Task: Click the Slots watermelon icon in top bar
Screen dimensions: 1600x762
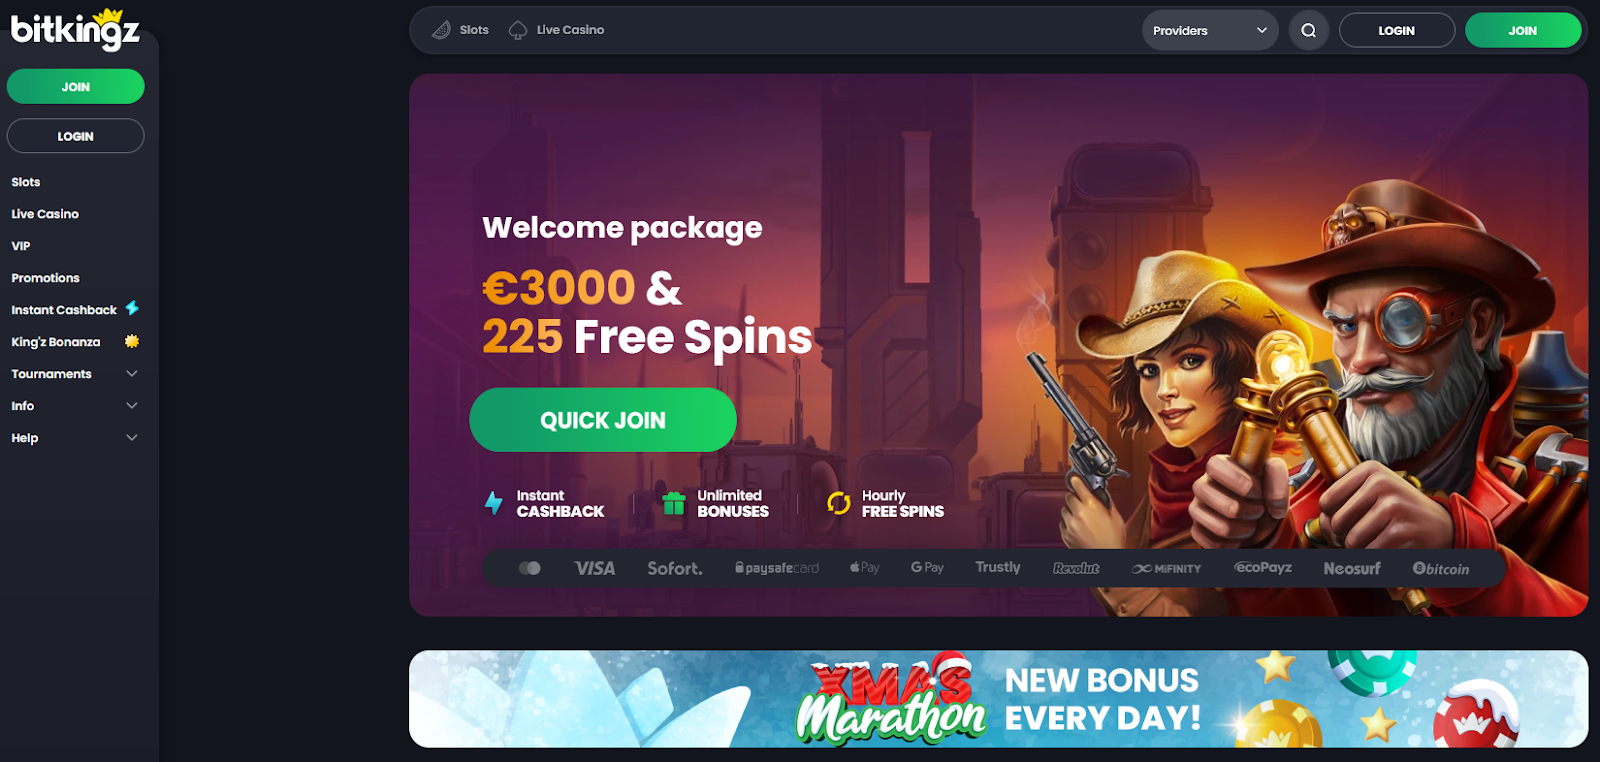Action: coord(441,30)
